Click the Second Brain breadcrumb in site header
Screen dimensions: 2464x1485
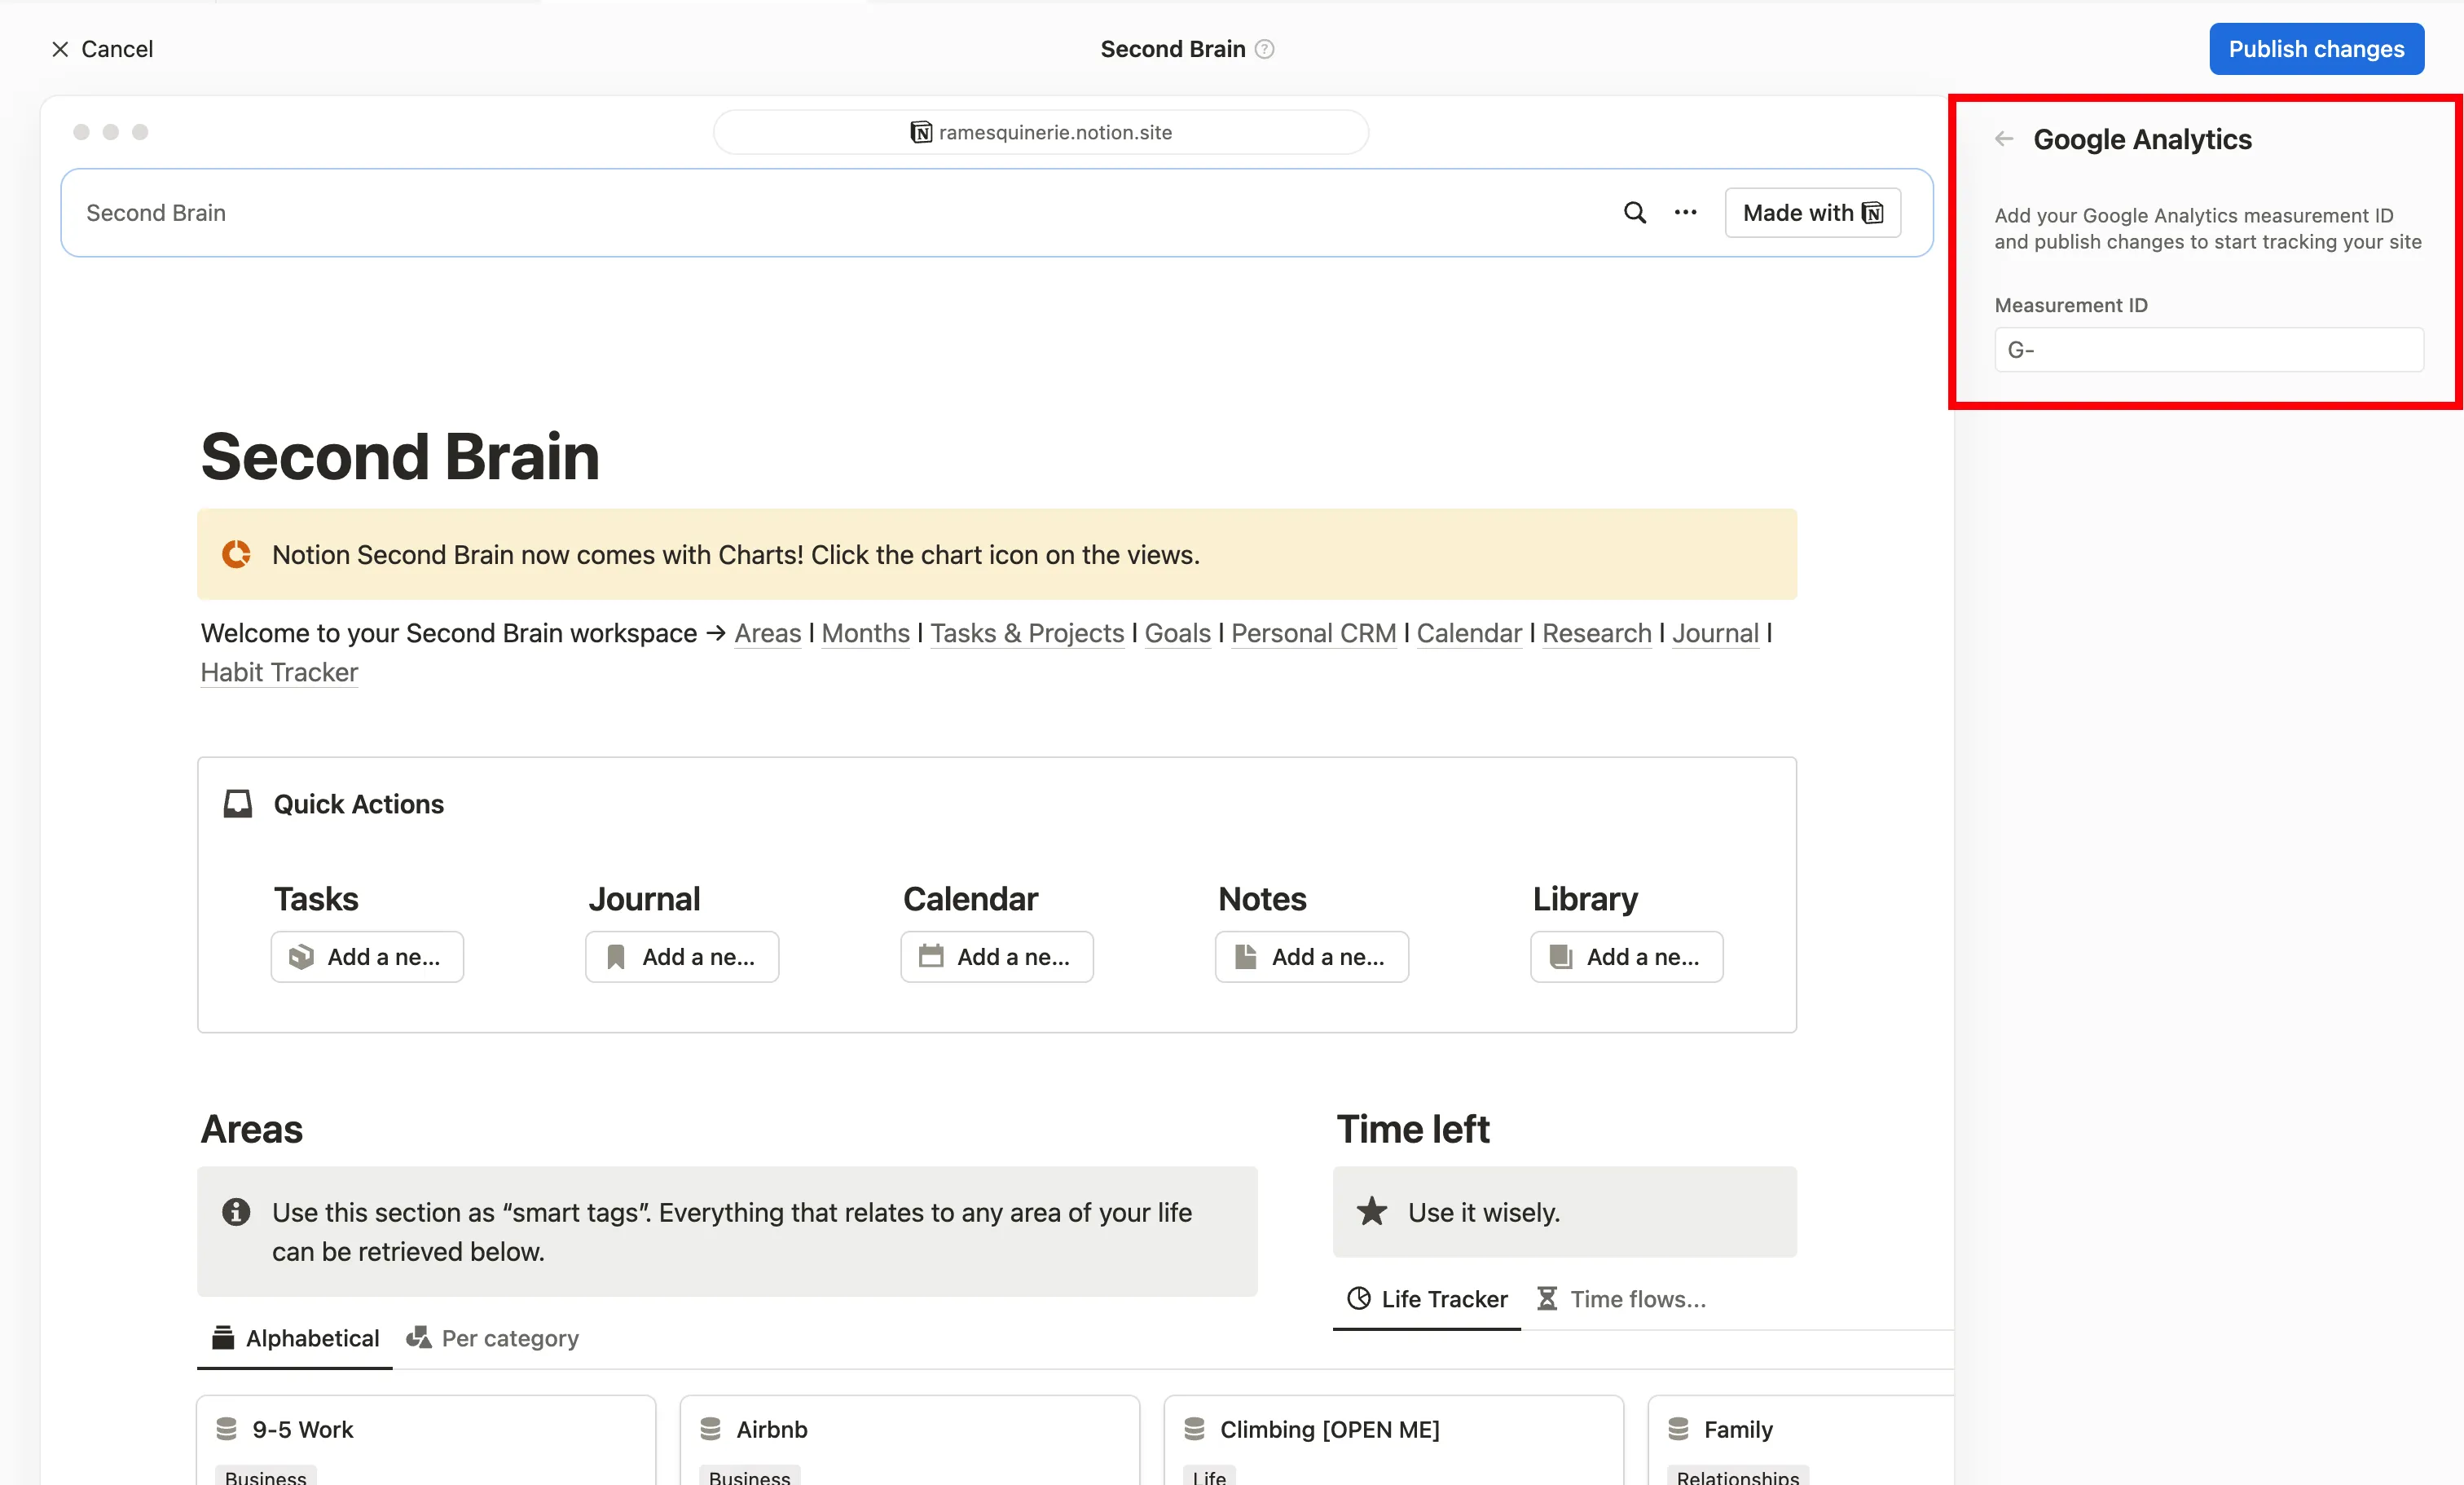(156, 213)
